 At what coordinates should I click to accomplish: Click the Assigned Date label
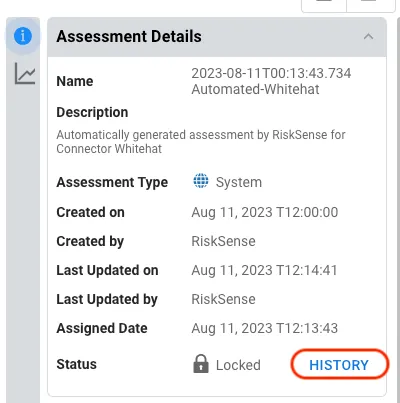(x=102, y=329)
